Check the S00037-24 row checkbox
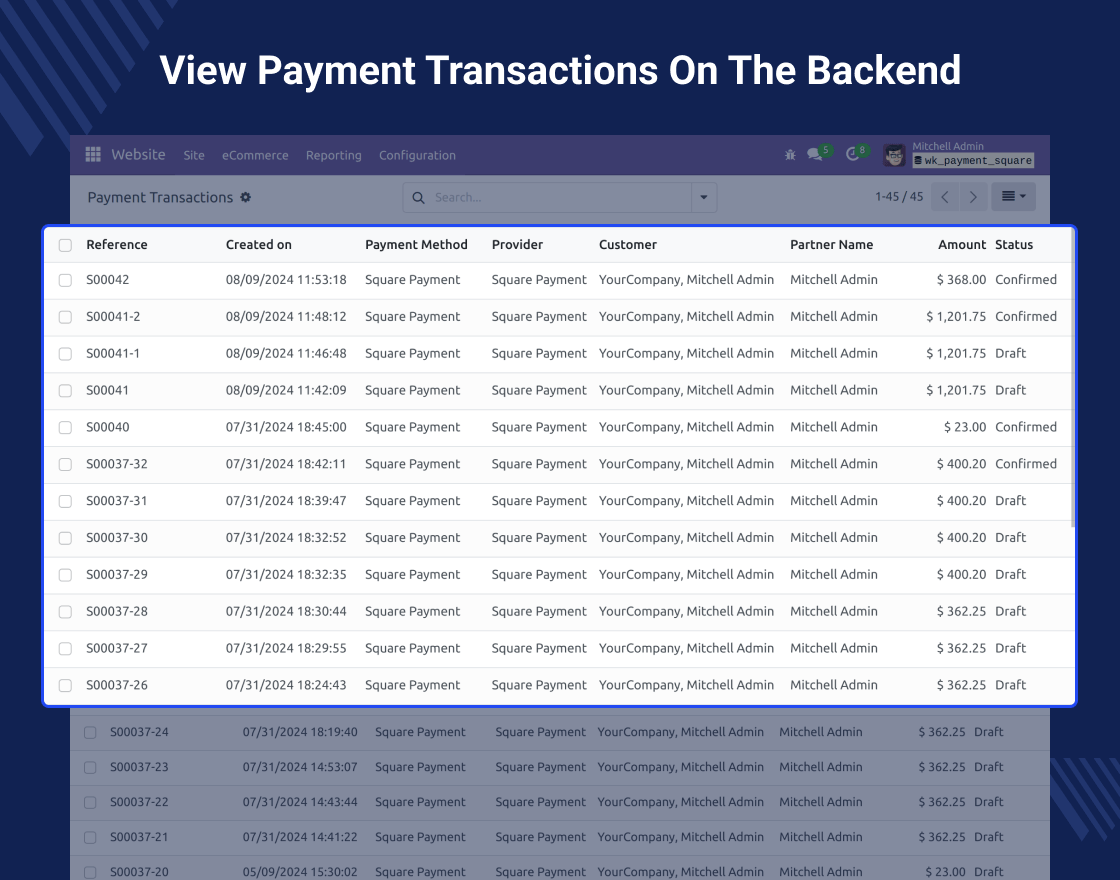Viewport: 1120px width, 880px height. (x=90, y=732)
